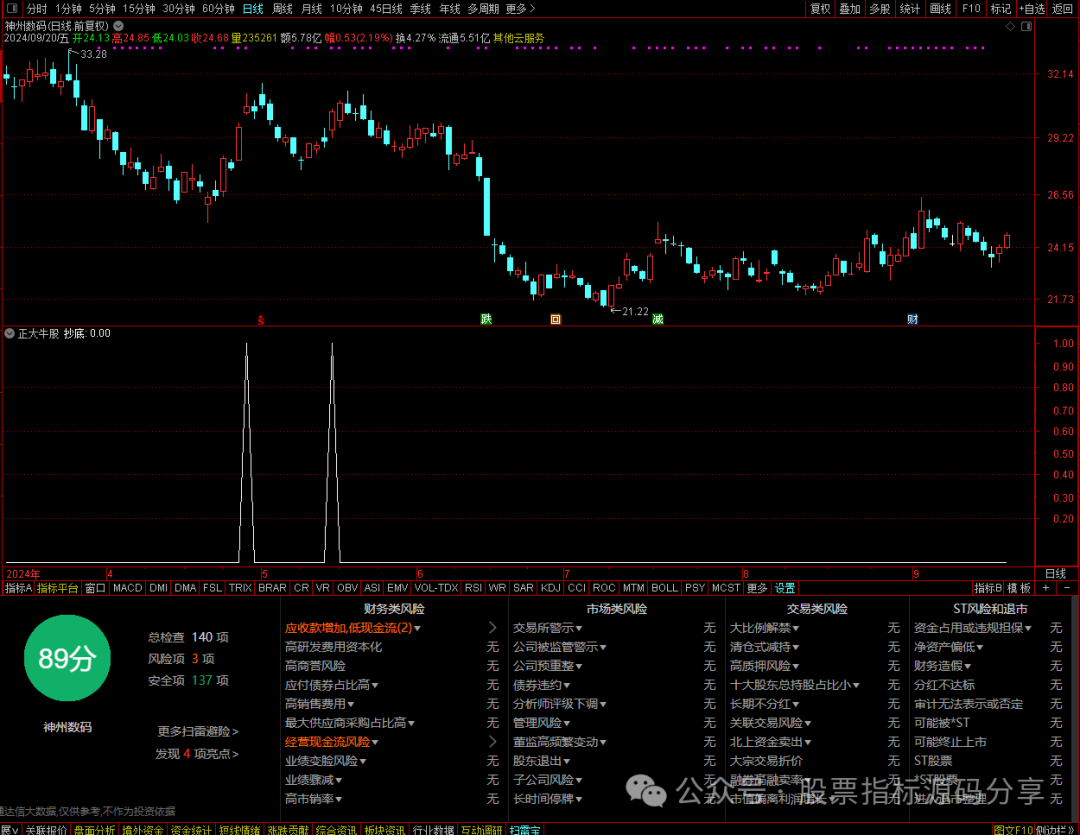
Task: Select the MACD indicator tab
Action: pos(127,588)
